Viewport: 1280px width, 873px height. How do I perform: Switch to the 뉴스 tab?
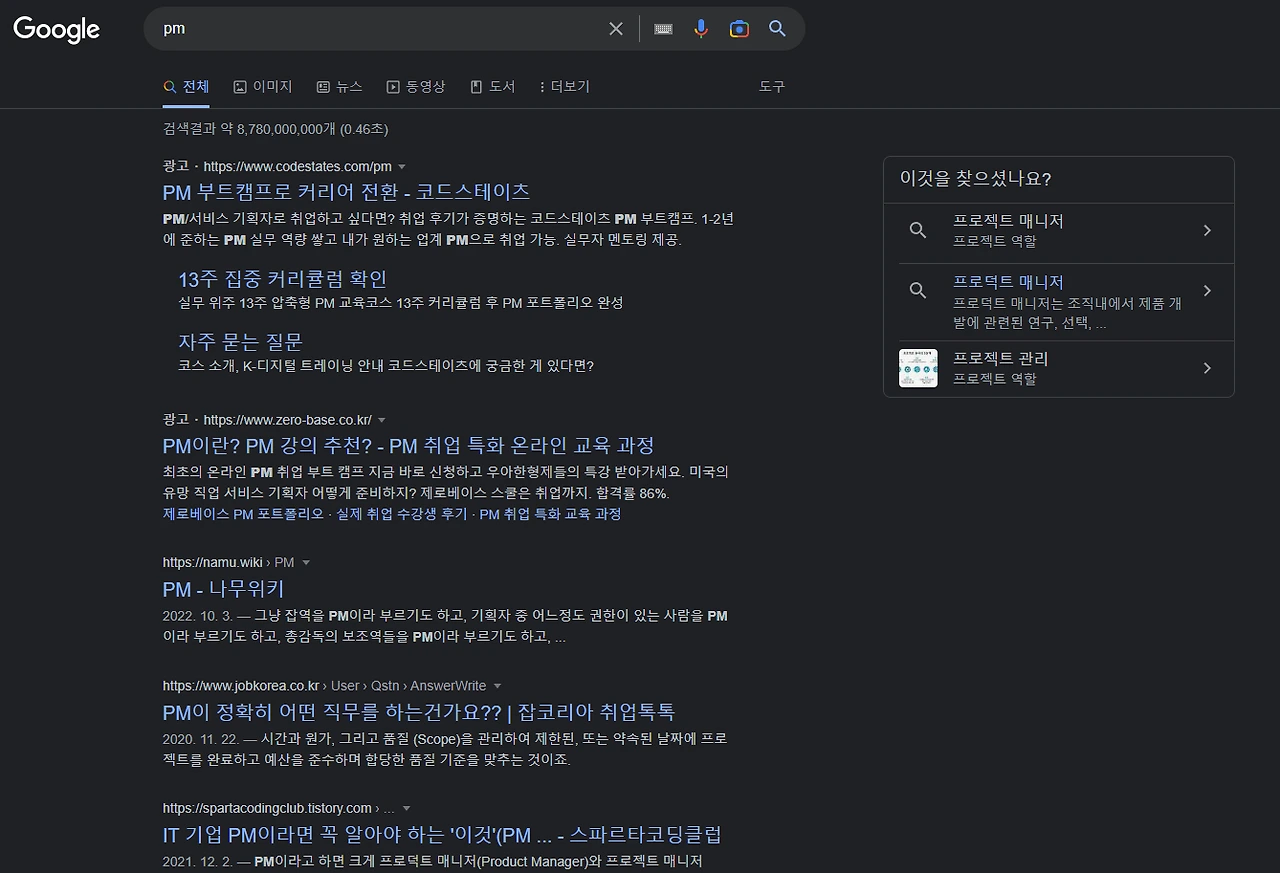339,87
